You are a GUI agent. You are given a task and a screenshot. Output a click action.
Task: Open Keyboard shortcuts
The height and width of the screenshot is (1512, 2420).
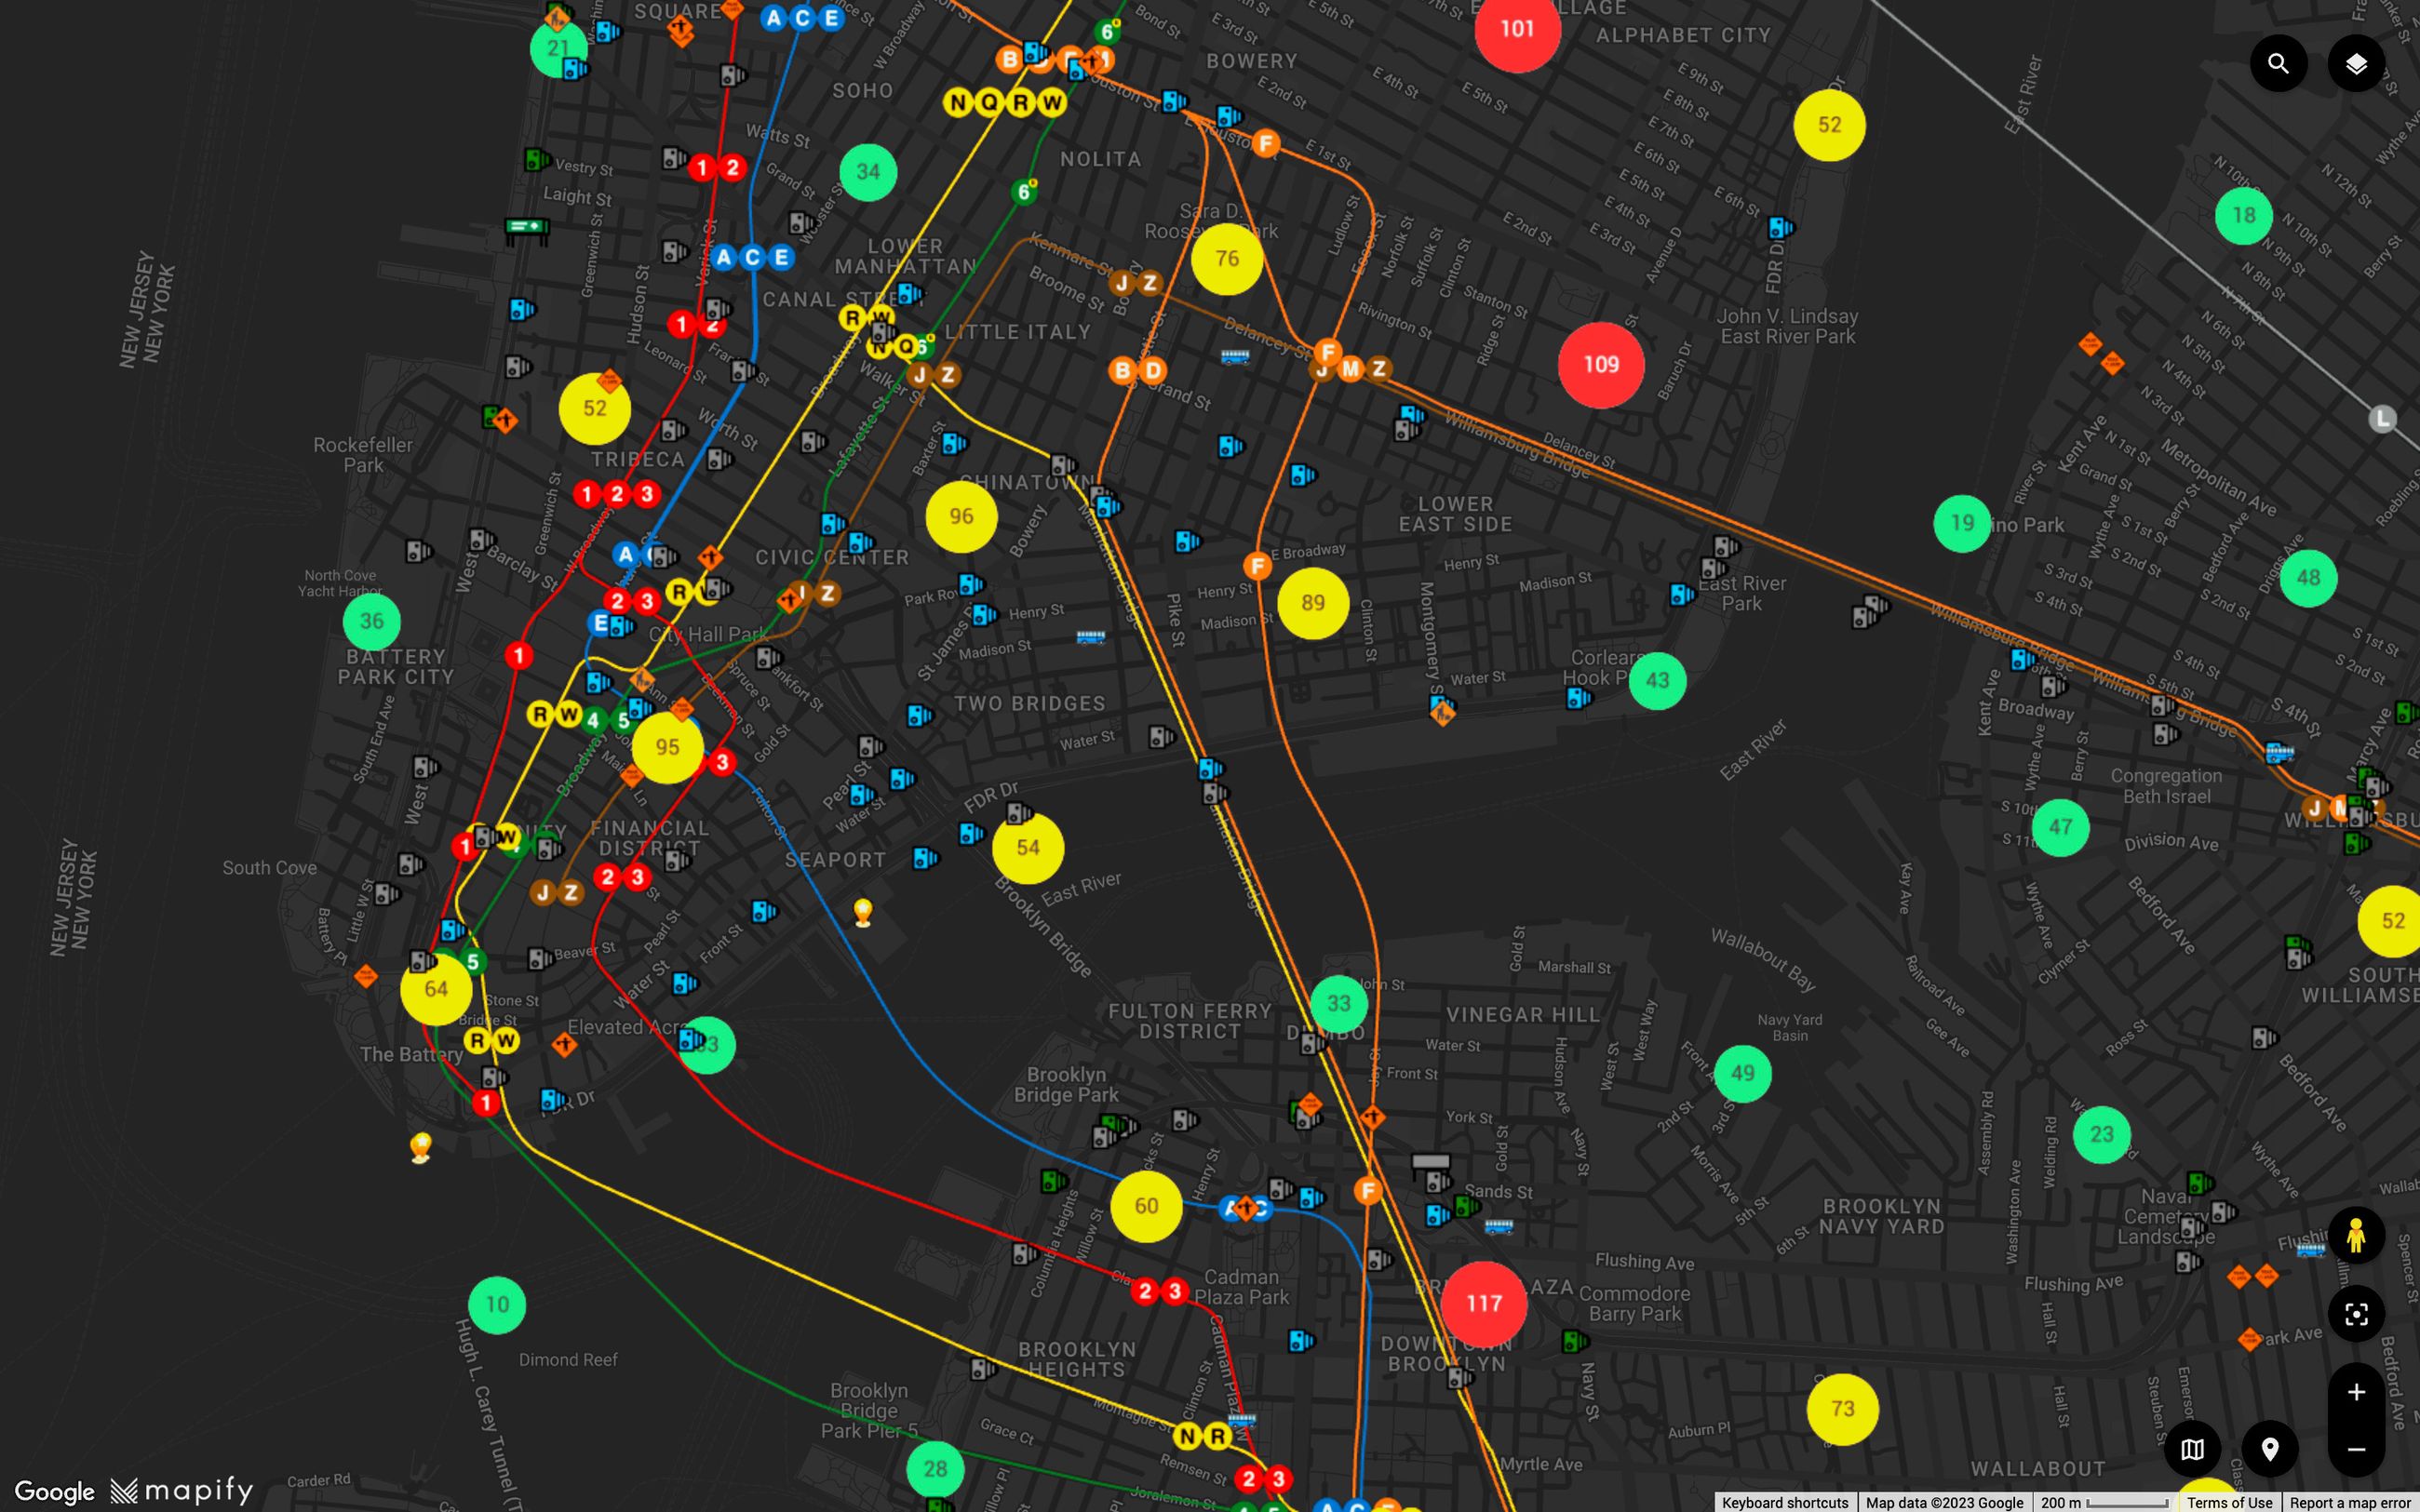(x=1785, y=1503)
